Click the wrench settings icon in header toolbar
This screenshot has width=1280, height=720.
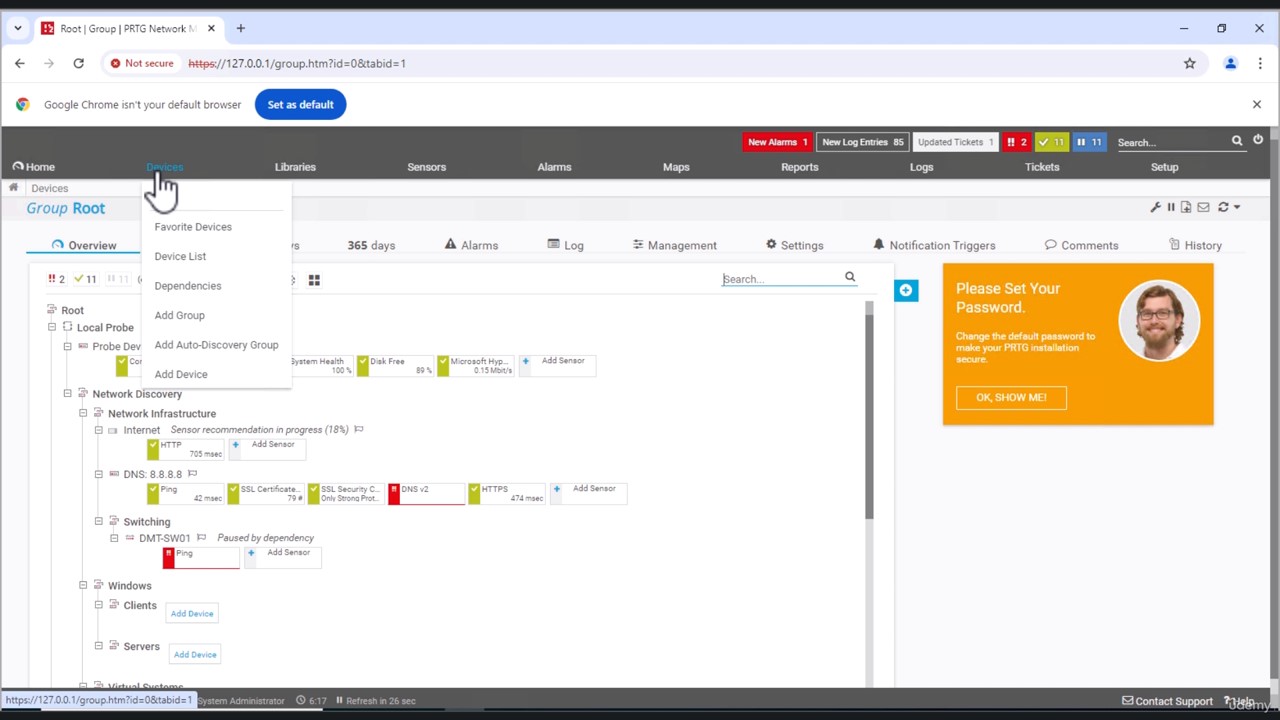point(1156,207)
